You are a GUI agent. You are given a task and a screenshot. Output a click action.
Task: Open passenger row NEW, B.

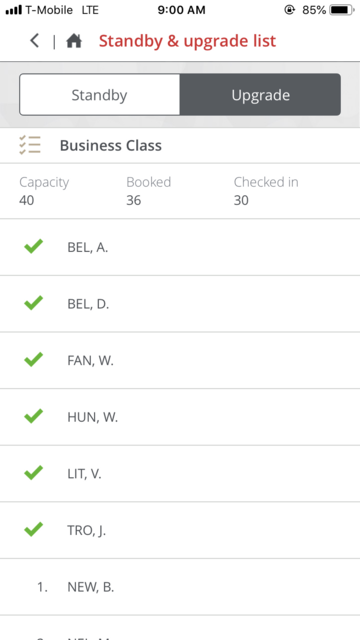coord(180,587)
